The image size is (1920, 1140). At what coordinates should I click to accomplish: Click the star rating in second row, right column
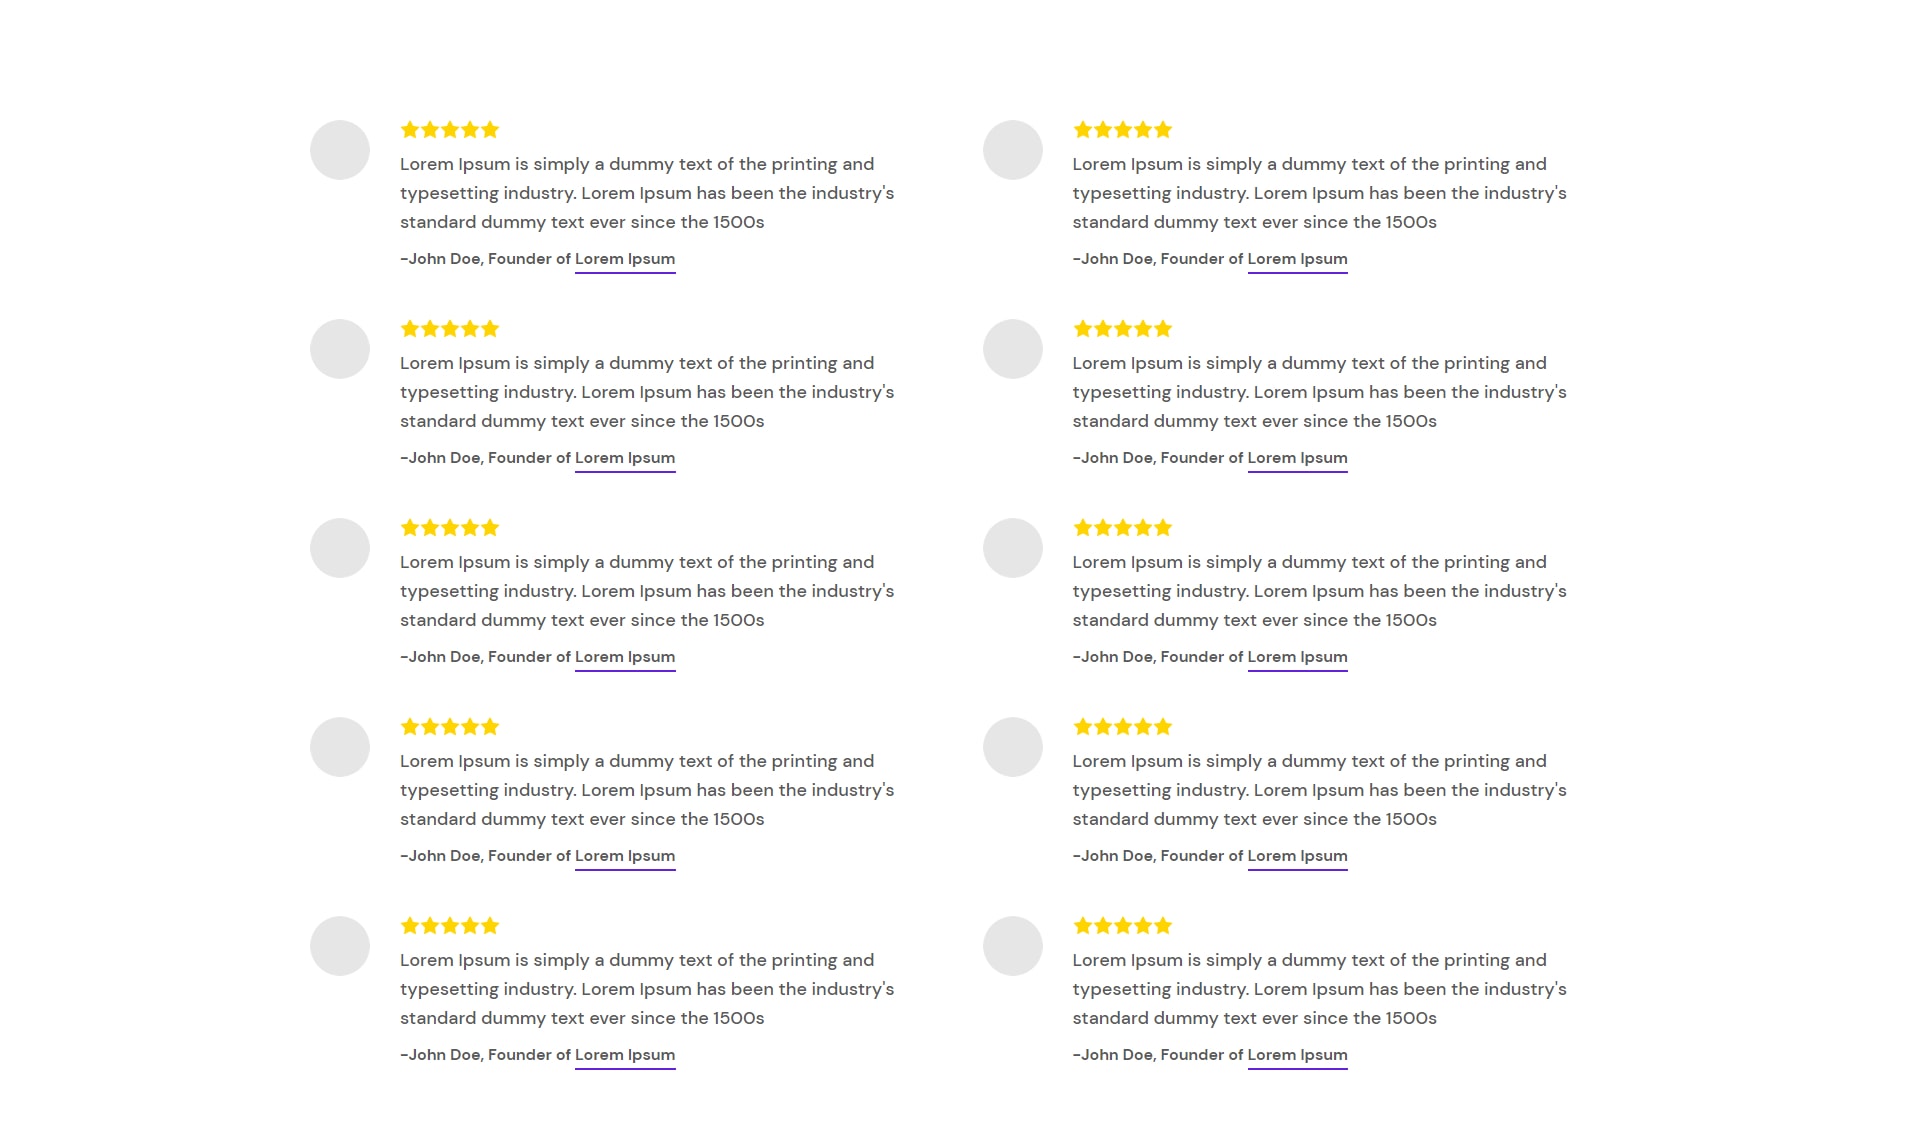(1123, 329)
